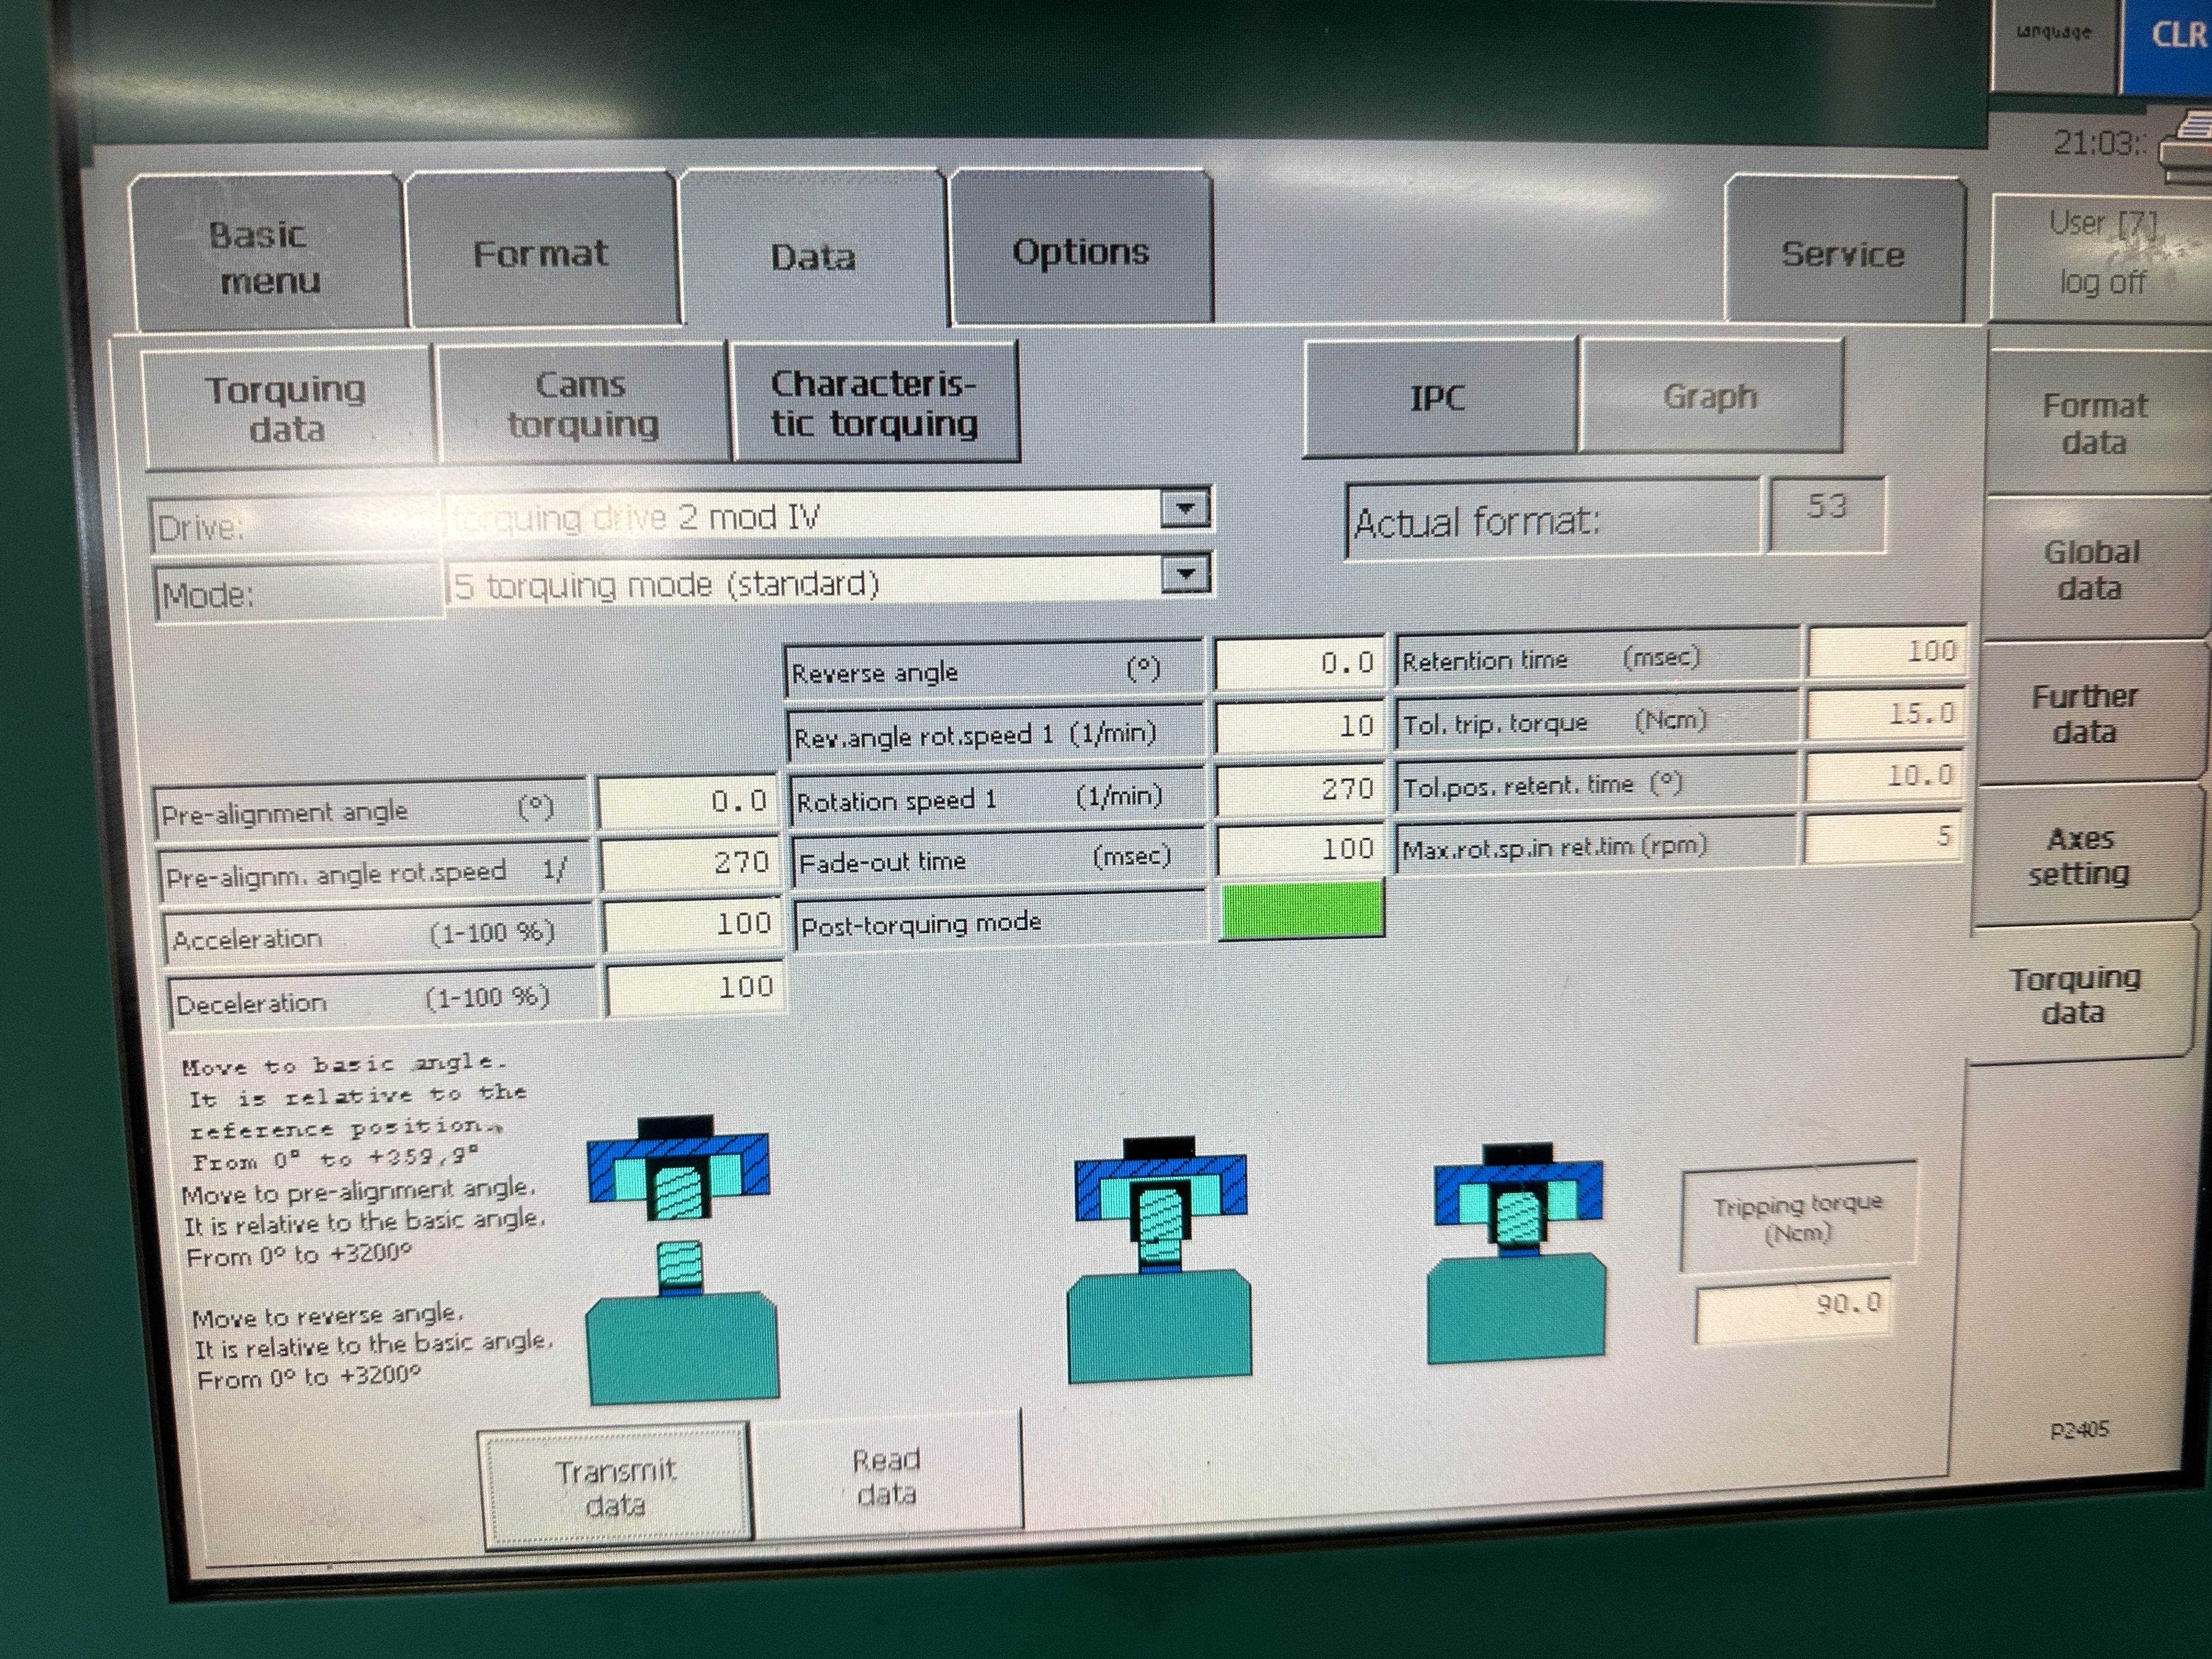
Task: Open the Cams torquing tab
Action: [x=582, y=404]
